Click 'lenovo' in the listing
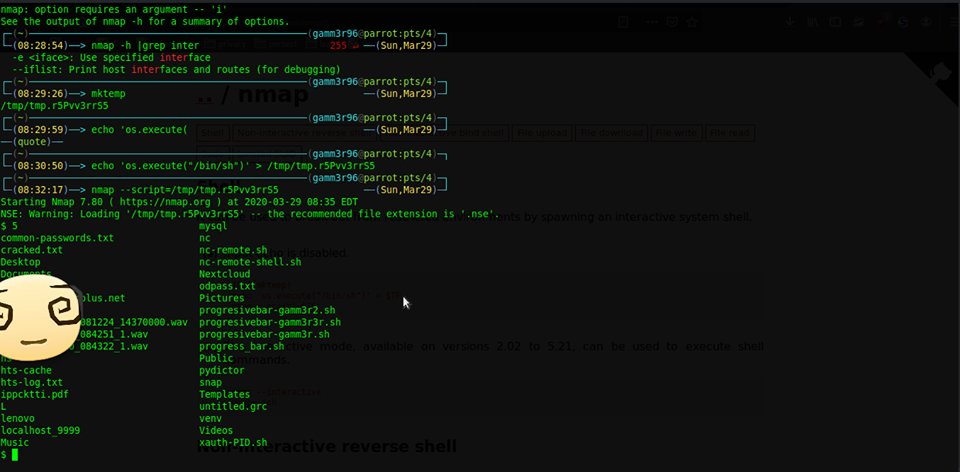960x472 pixels. click(17, 419)
